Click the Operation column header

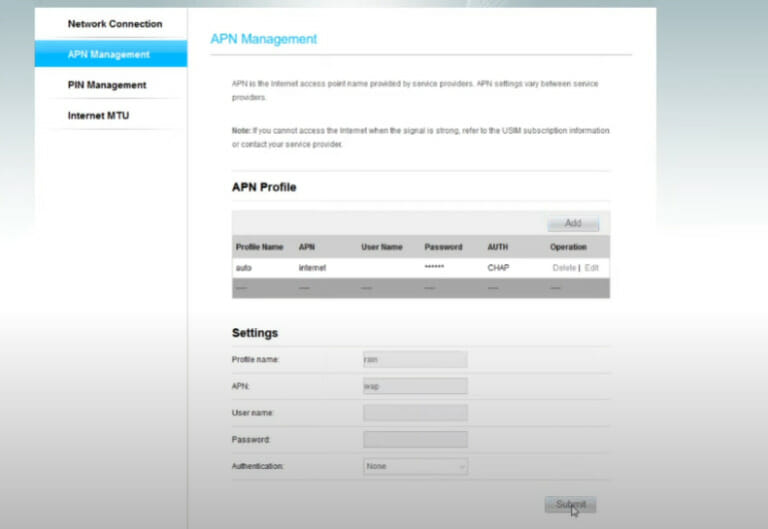pyautogui.click(x=568, y=247)
